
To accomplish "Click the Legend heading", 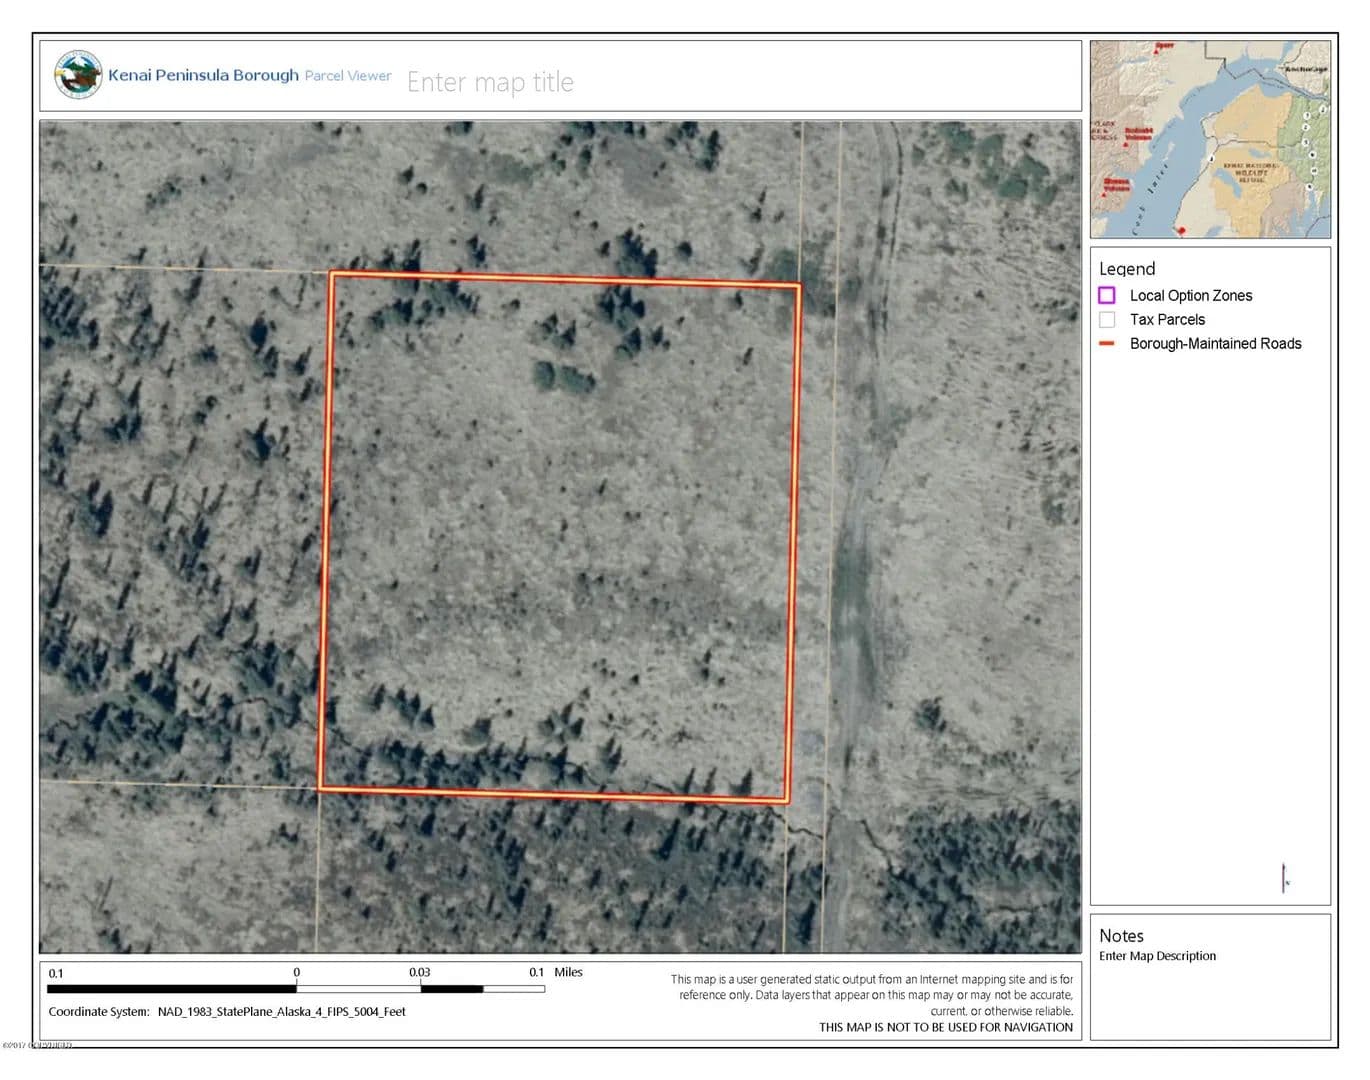I will [1127, 269].
